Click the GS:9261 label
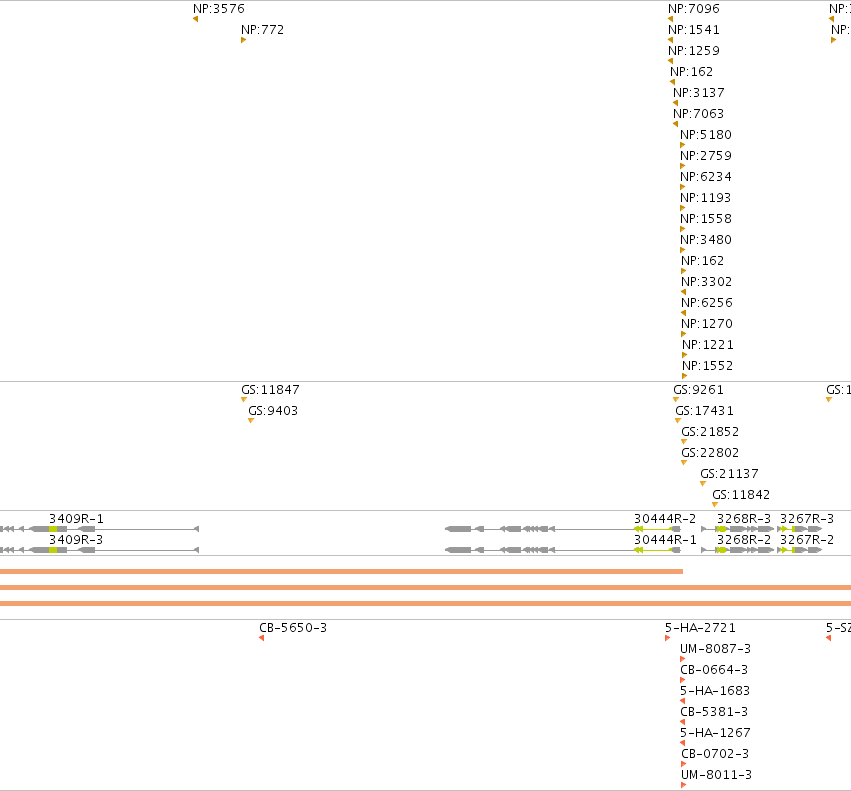This screenshot has height=791, width=851. pos(698,390)
